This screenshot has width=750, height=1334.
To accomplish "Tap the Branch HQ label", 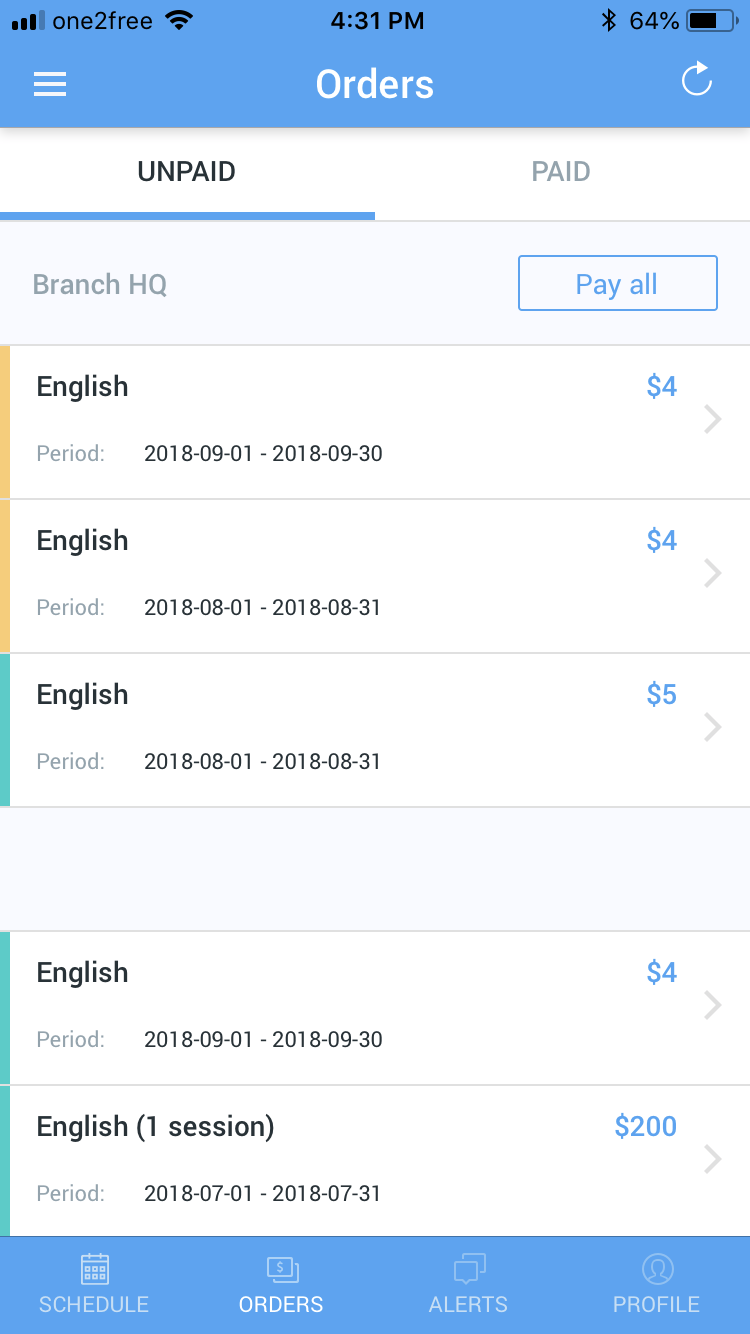I will click(x=100, y=285).
